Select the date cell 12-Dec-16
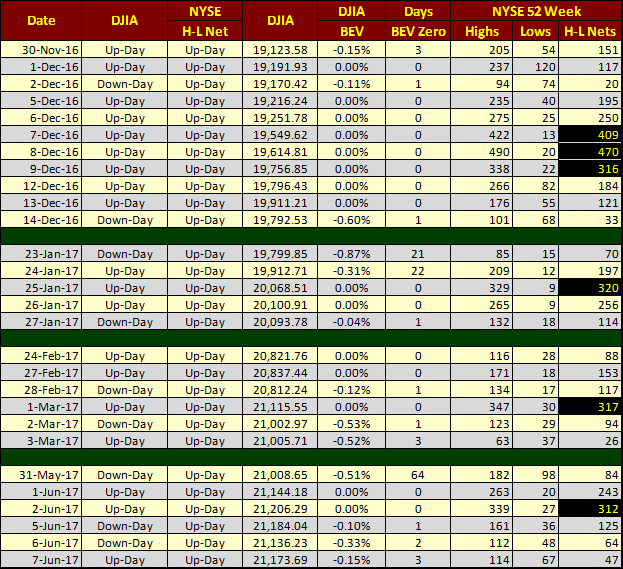Image resolution: width=623 pixels, height=569 pixels. tap(41, 186)
